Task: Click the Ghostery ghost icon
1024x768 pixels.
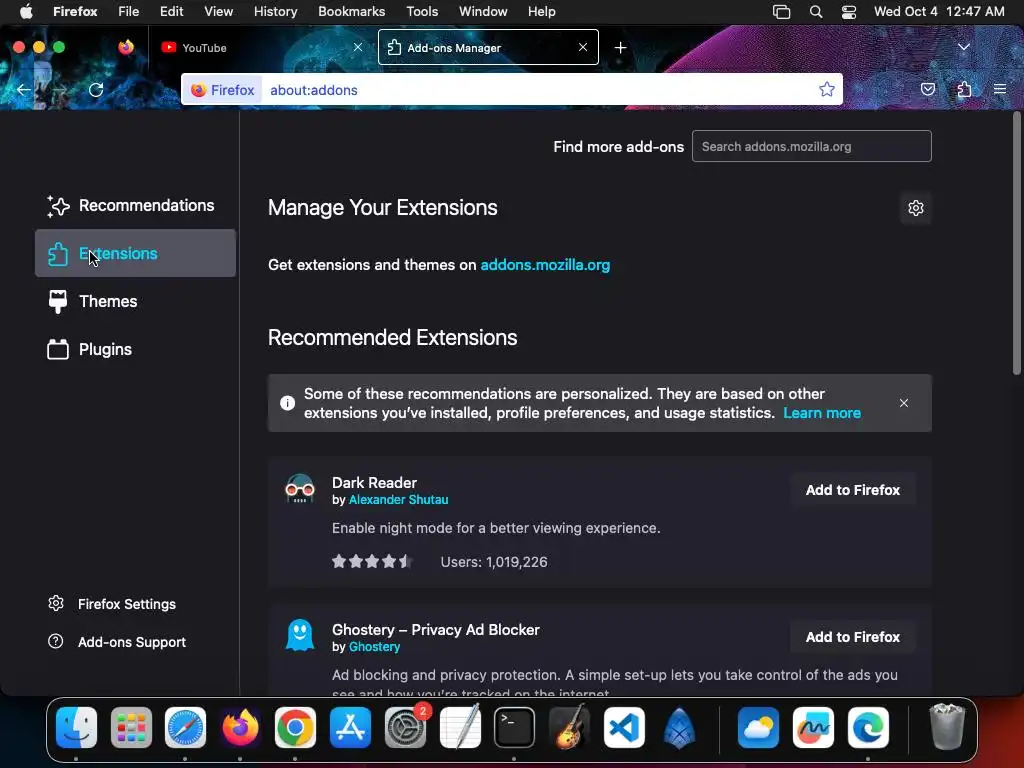Action: click(x=300, y=635)
